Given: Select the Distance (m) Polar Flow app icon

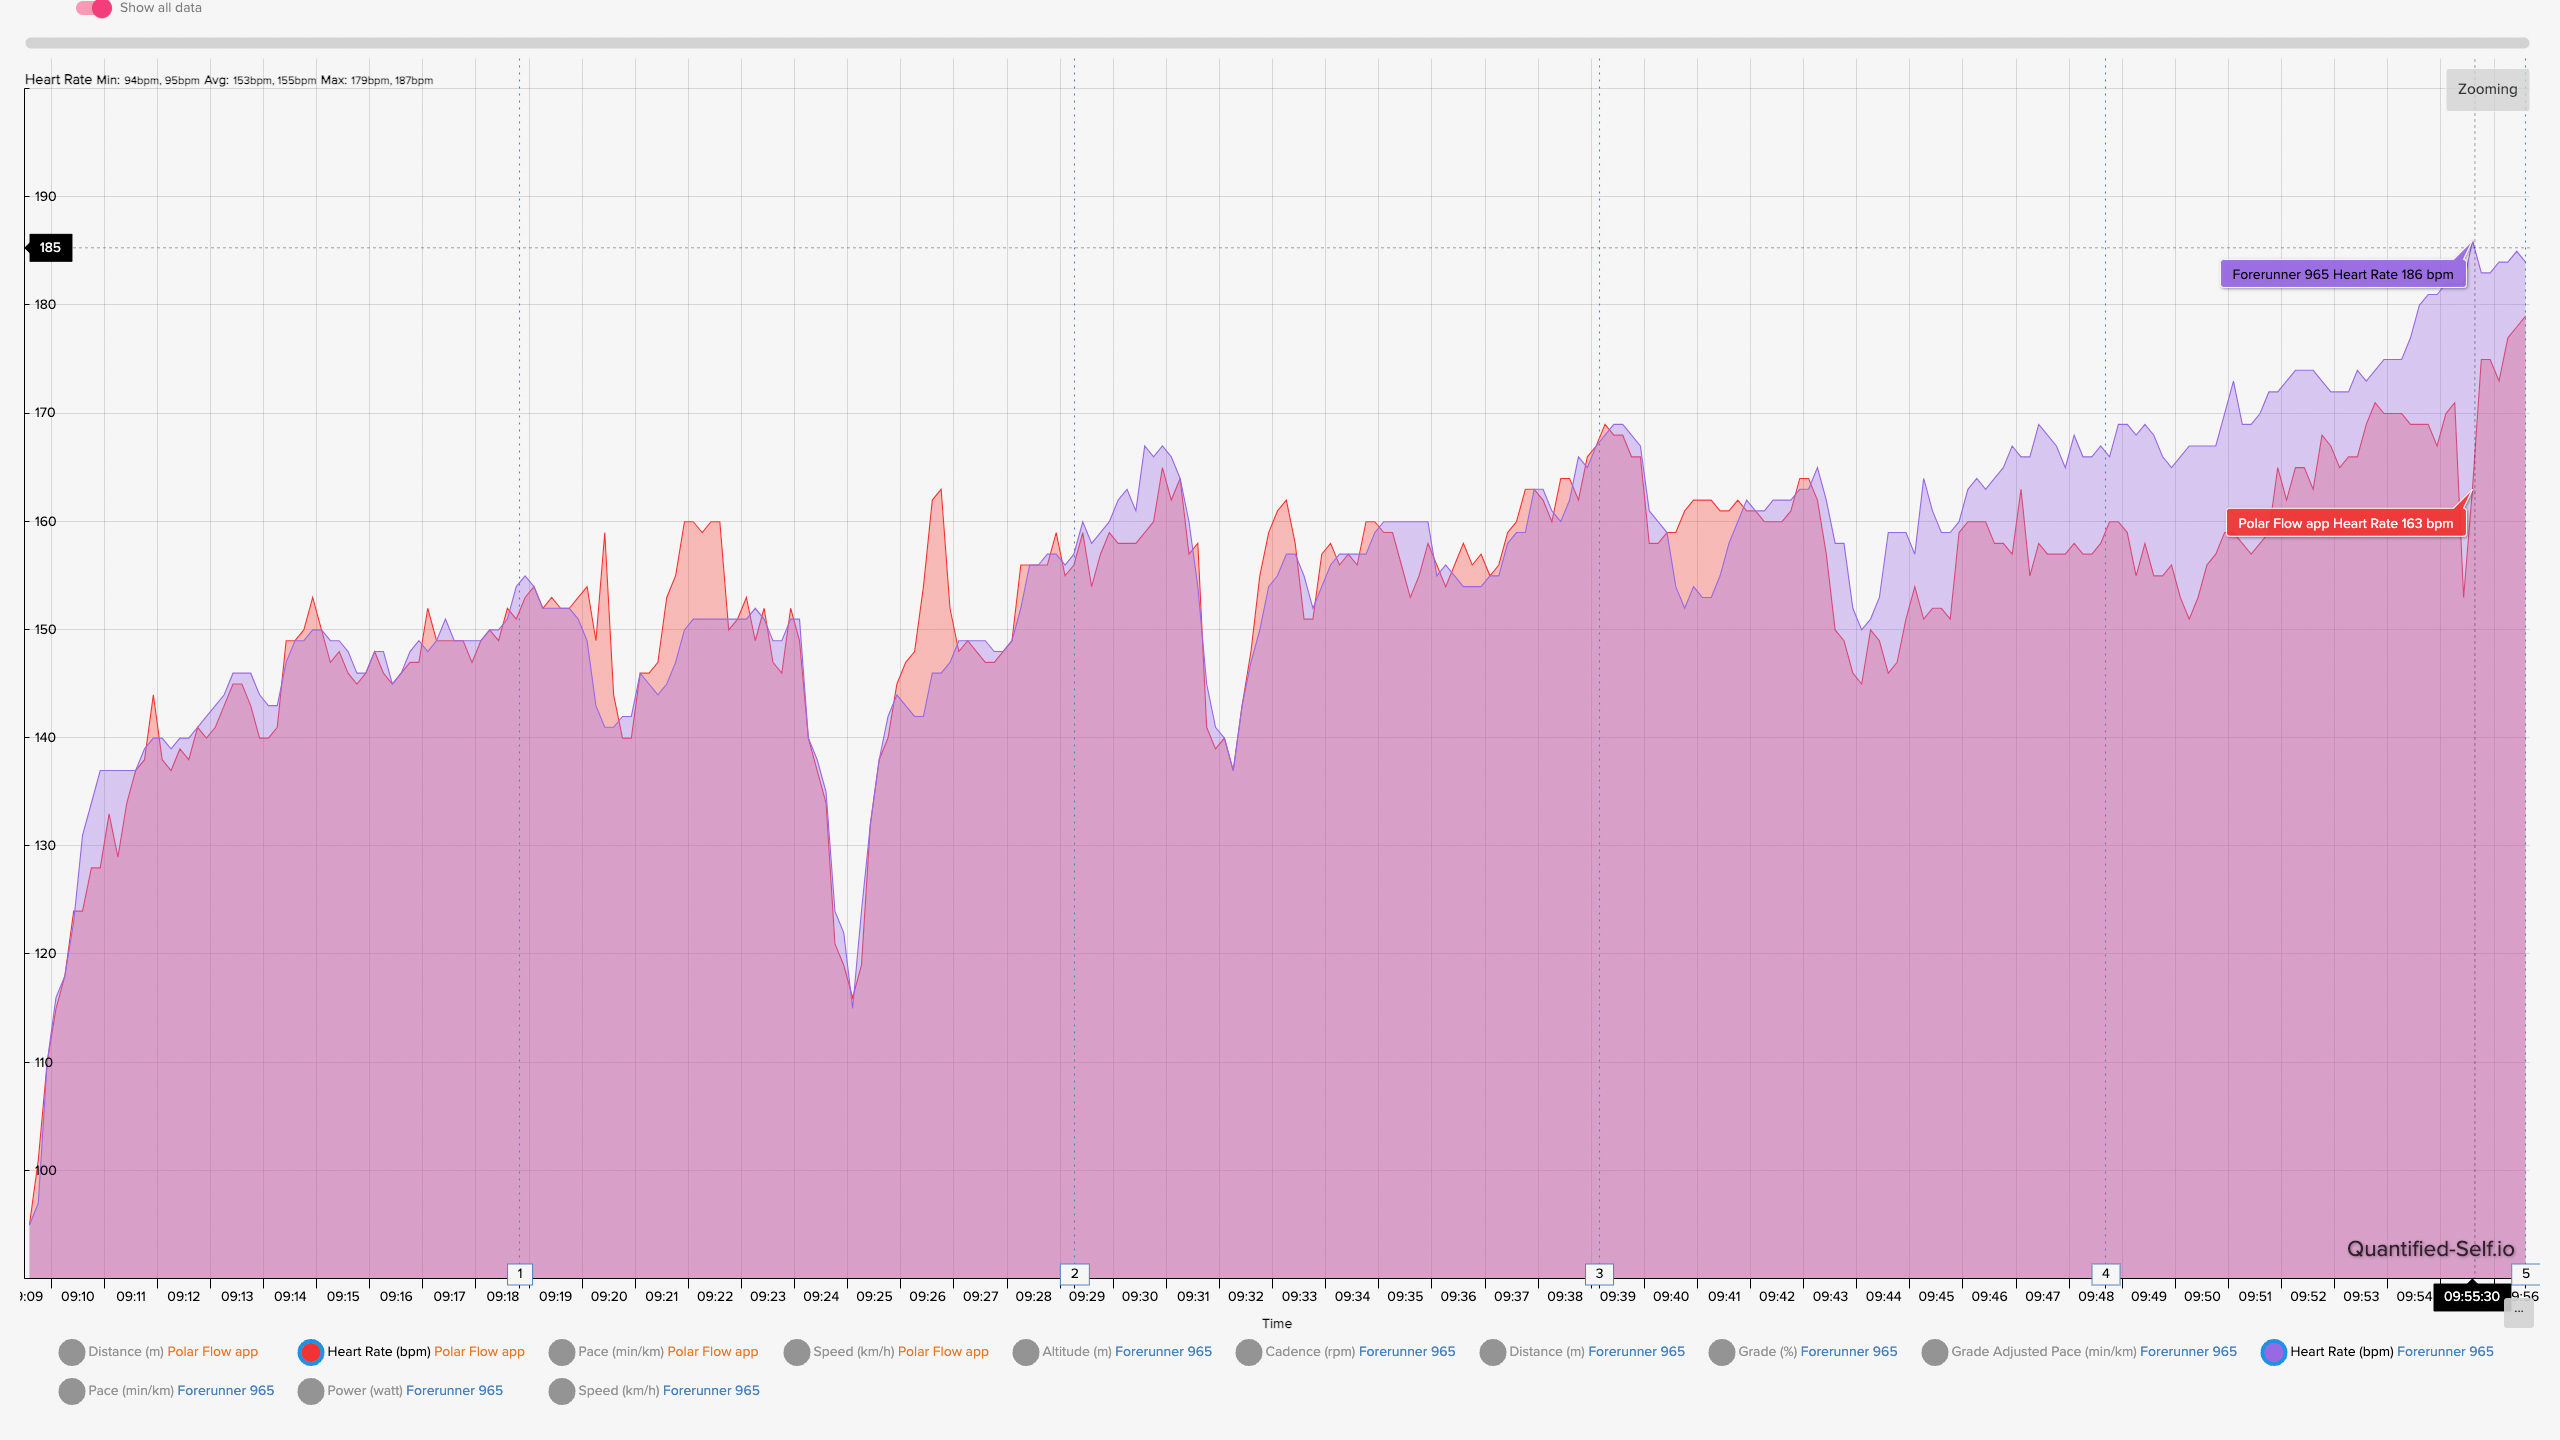Looking at the screenshot, I should tap(72, 1350).
